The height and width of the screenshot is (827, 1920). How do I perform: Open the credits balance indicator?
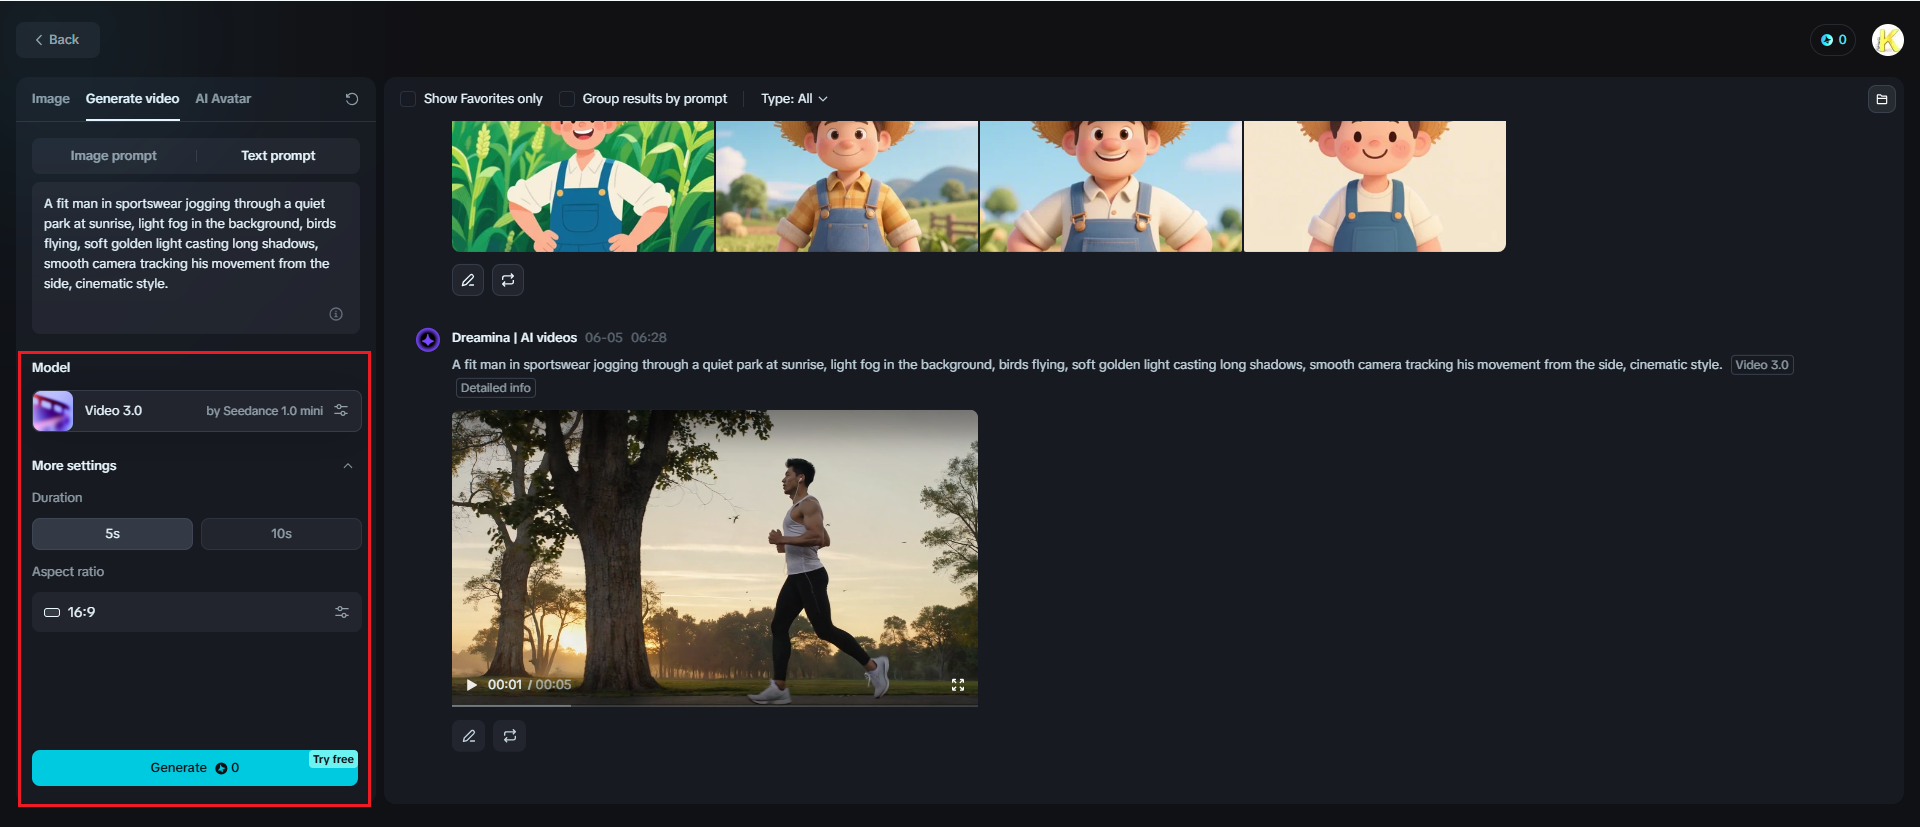(x=1833, y=40)
